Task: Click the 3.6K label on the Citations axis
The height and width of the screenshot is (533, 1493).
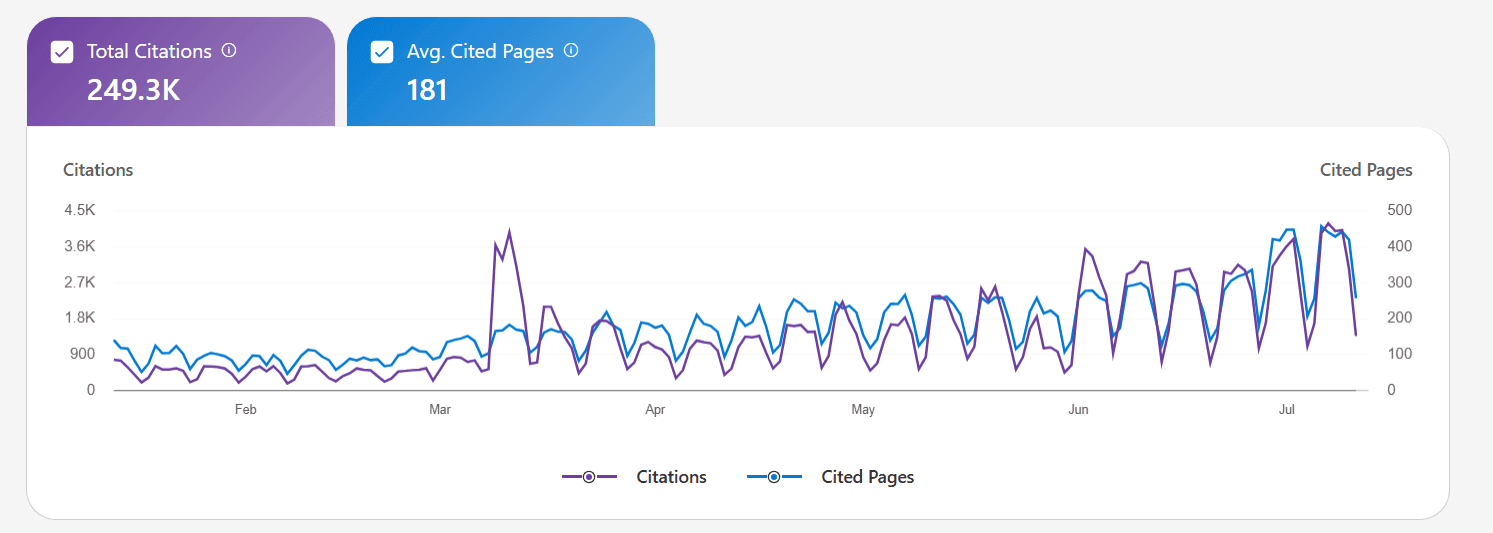Action: 79,246
